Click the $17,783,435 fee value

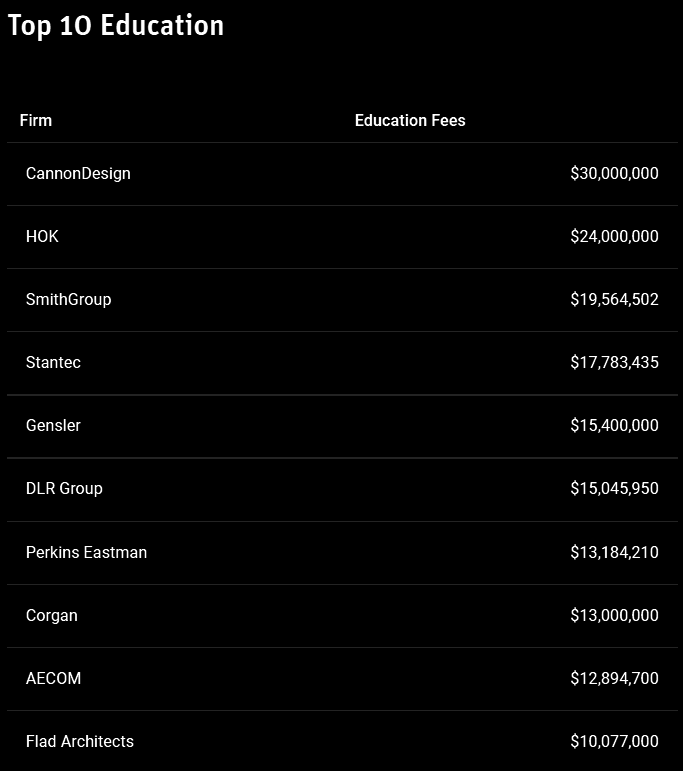(x=614, y=362)
